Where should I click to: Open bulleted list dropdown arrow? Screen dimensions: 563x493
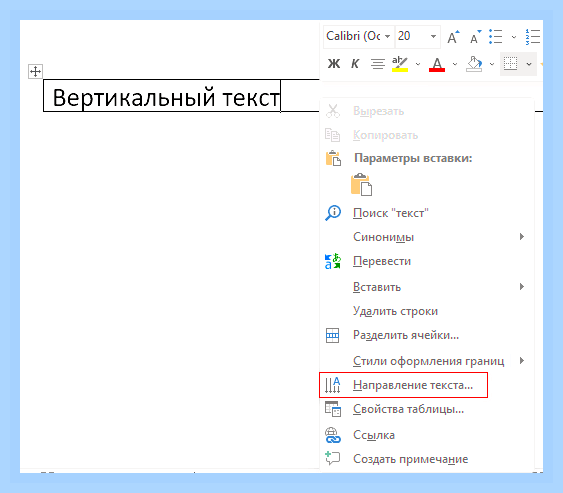[514, 37]
